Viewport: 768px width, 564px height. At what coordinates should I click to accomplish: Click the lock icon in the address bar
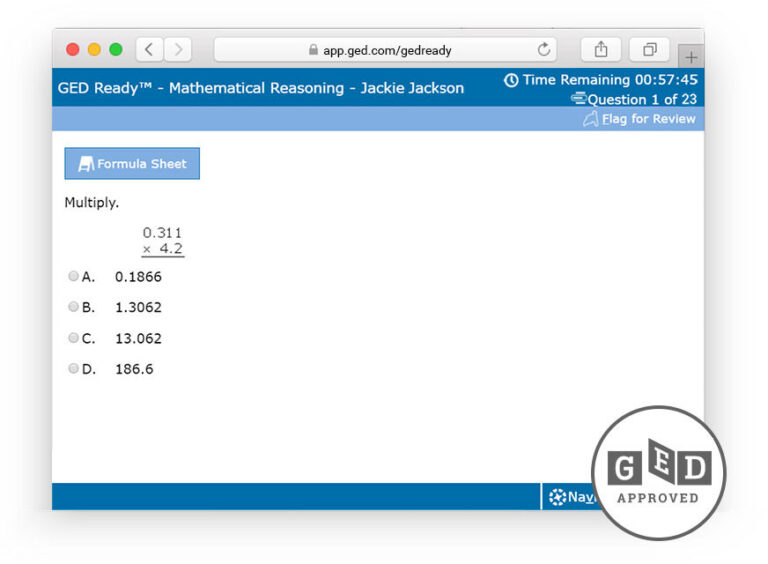pyautogui.click(x=313, y=49)
